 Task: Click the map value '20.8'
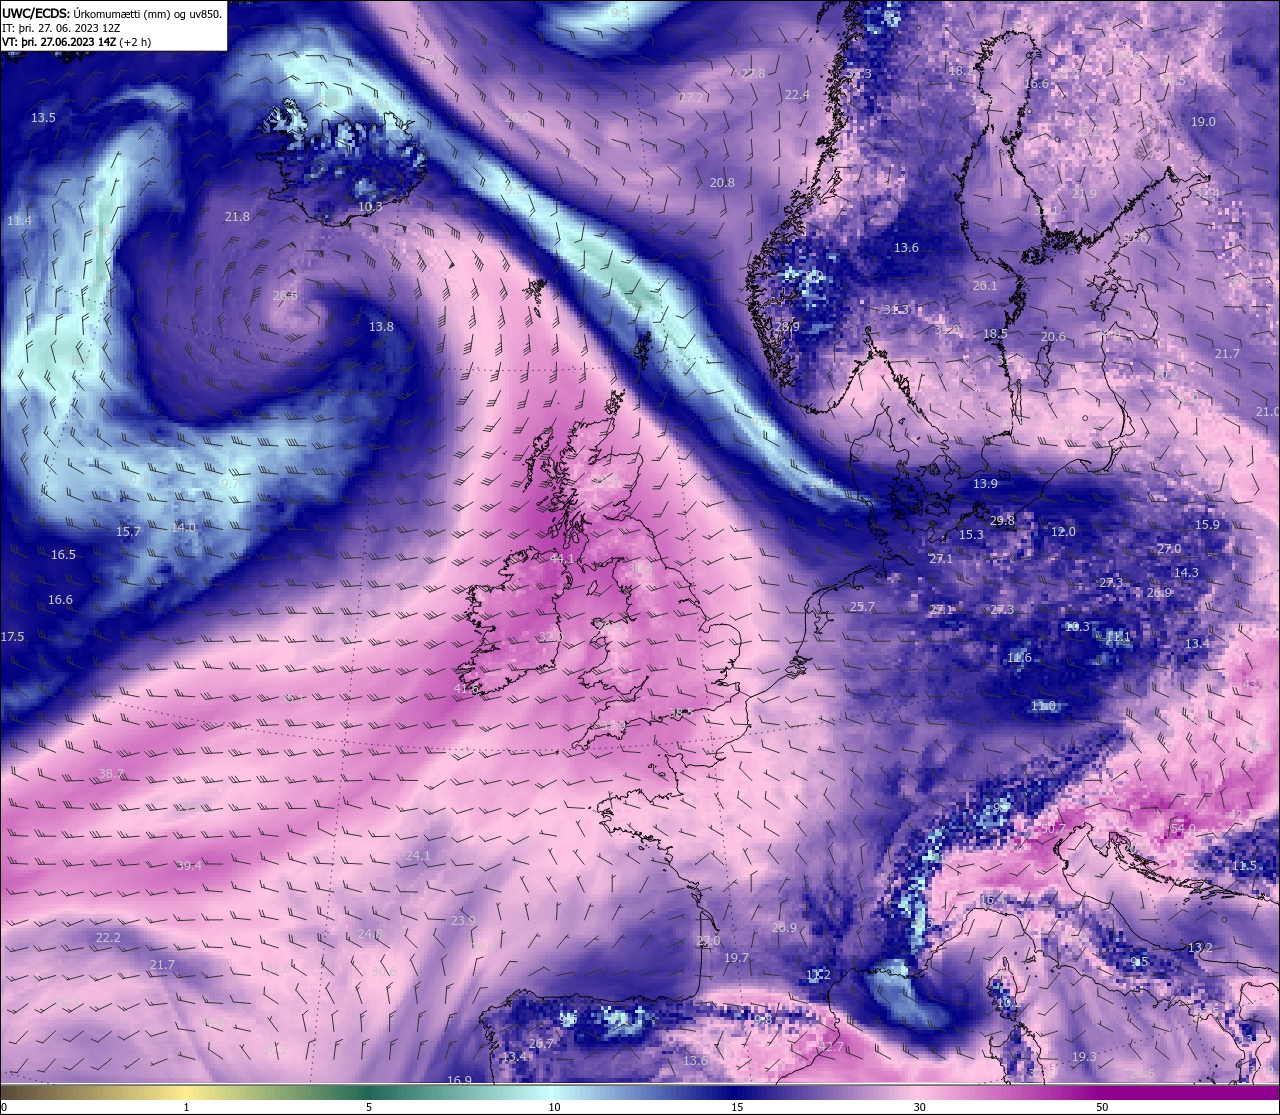722,182
